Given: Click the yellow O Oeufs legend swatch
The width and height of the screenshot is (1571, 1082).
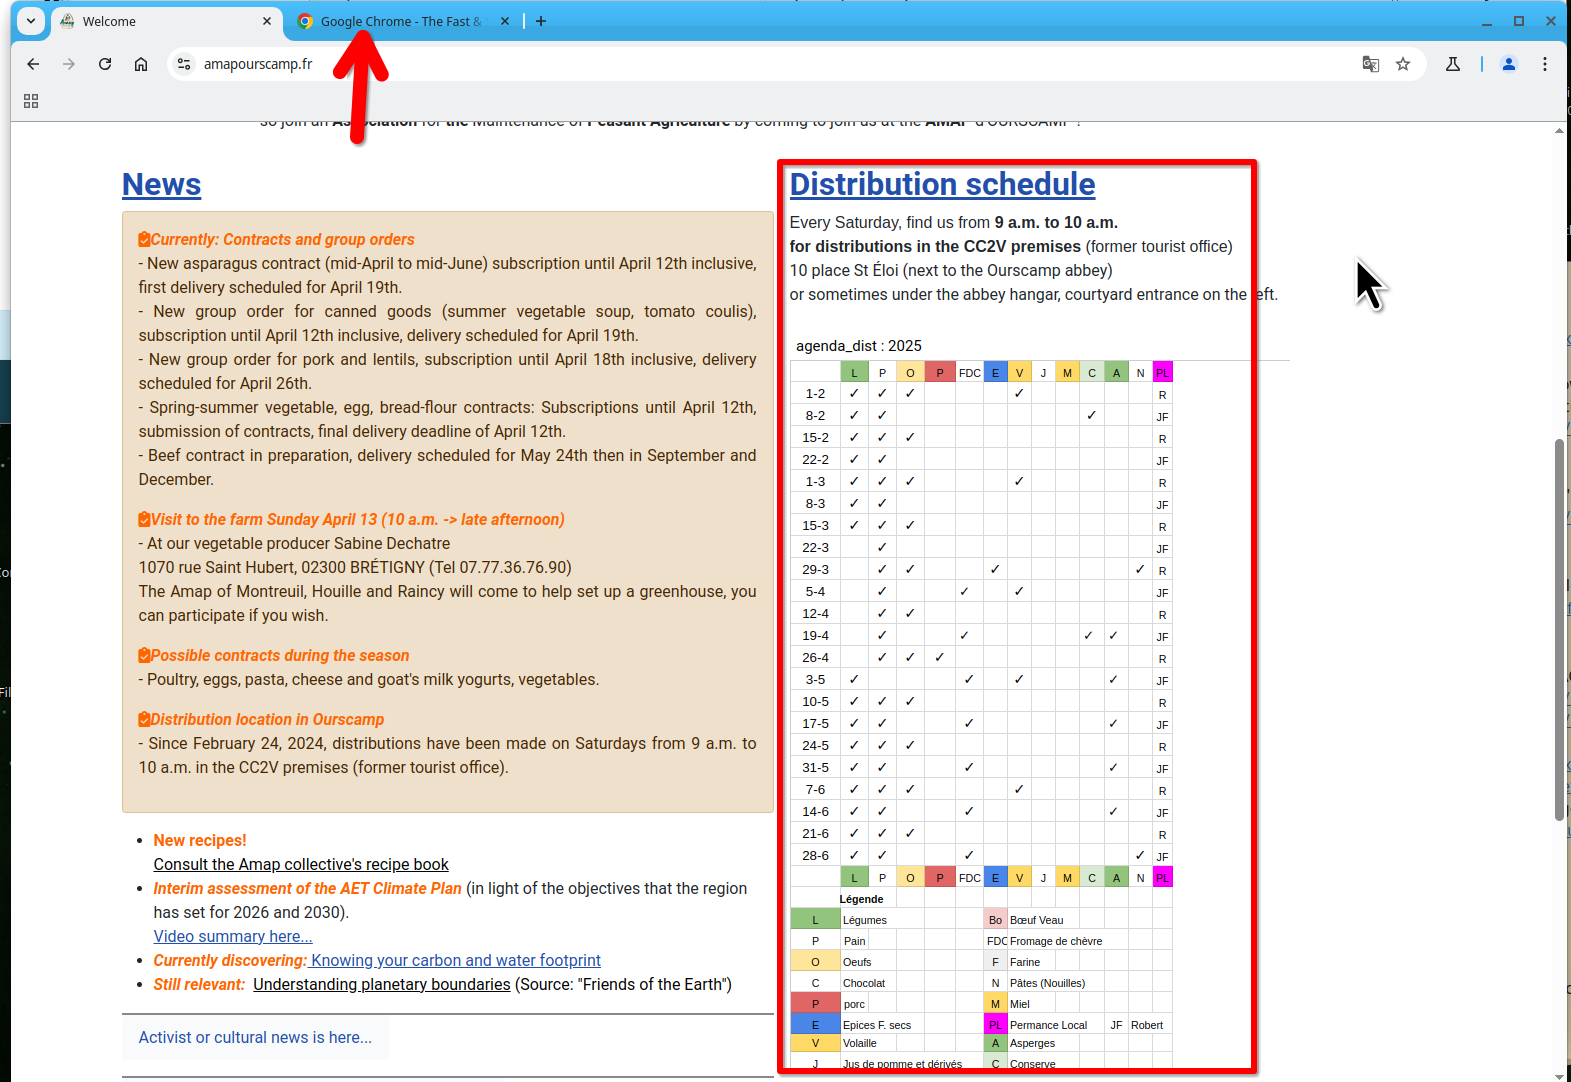Looking at the screenshot, I should click(815, 962).
